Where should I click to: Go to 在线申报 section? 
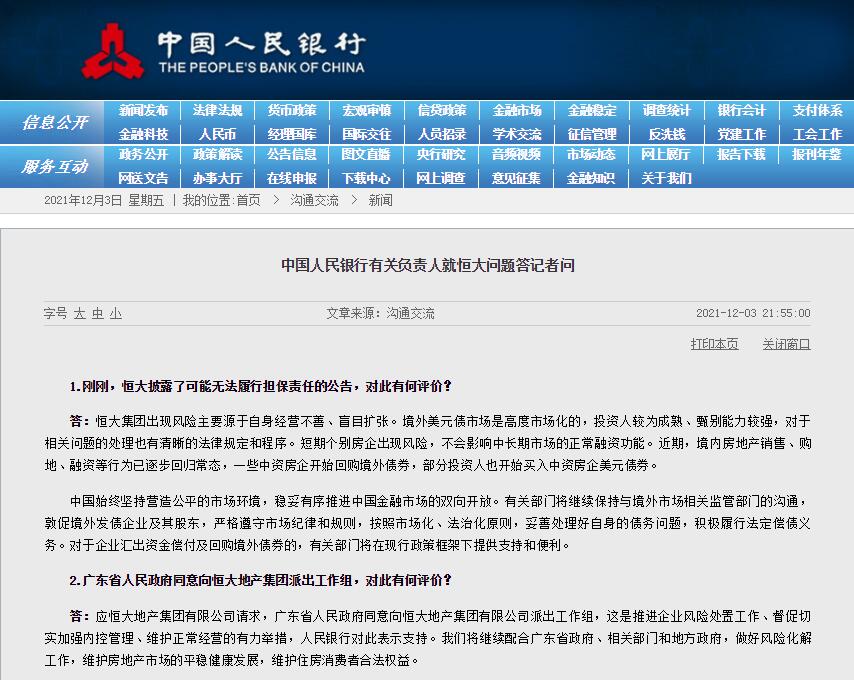click(292, 178)
